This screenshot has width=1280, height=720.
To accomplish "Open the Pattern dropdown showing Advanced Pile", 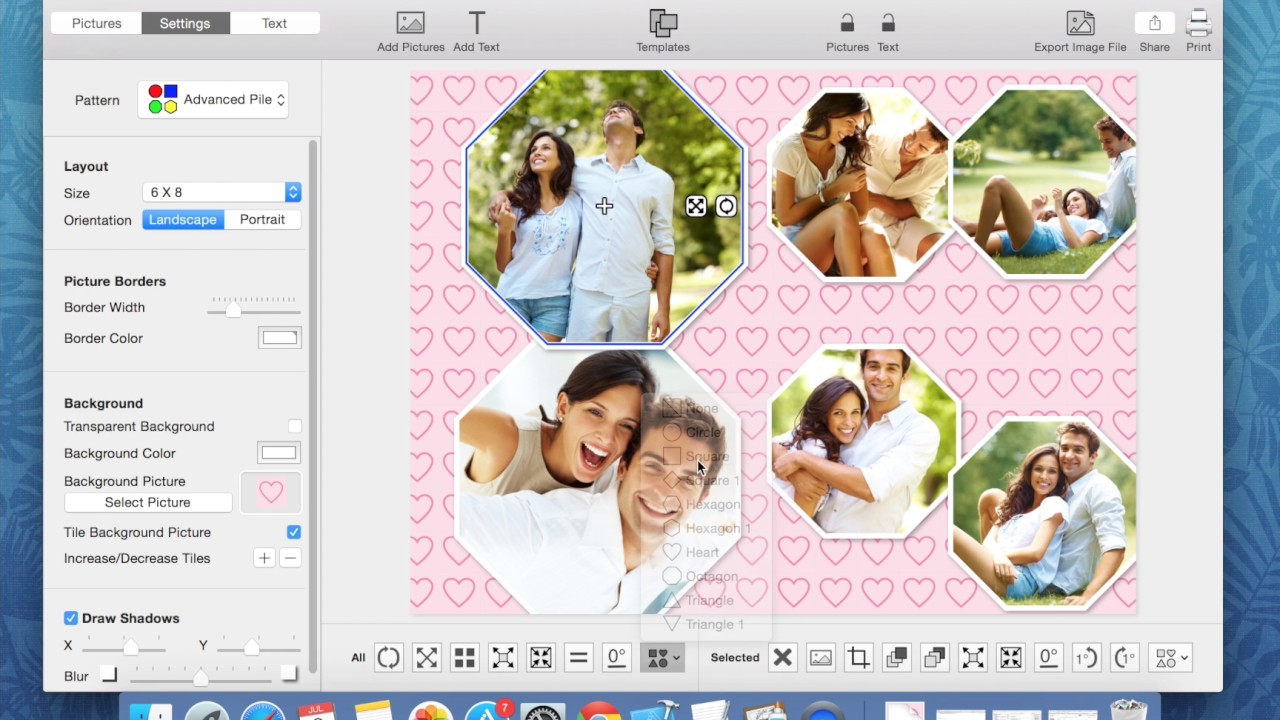I will click(213, 100).
